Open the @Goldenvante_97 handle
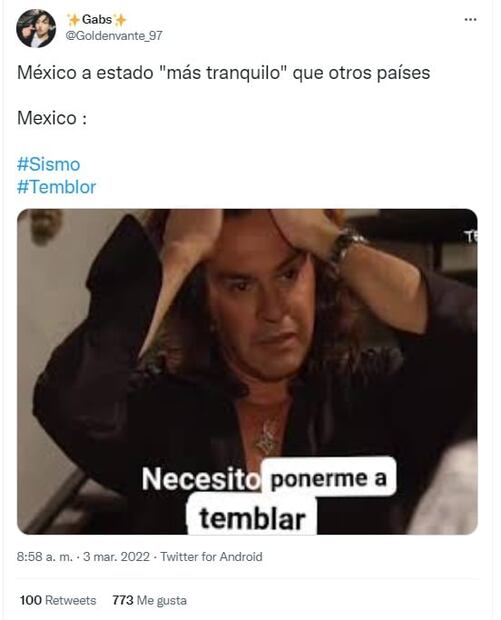This screenshot has height=620, width=501. tap(114, 36)
